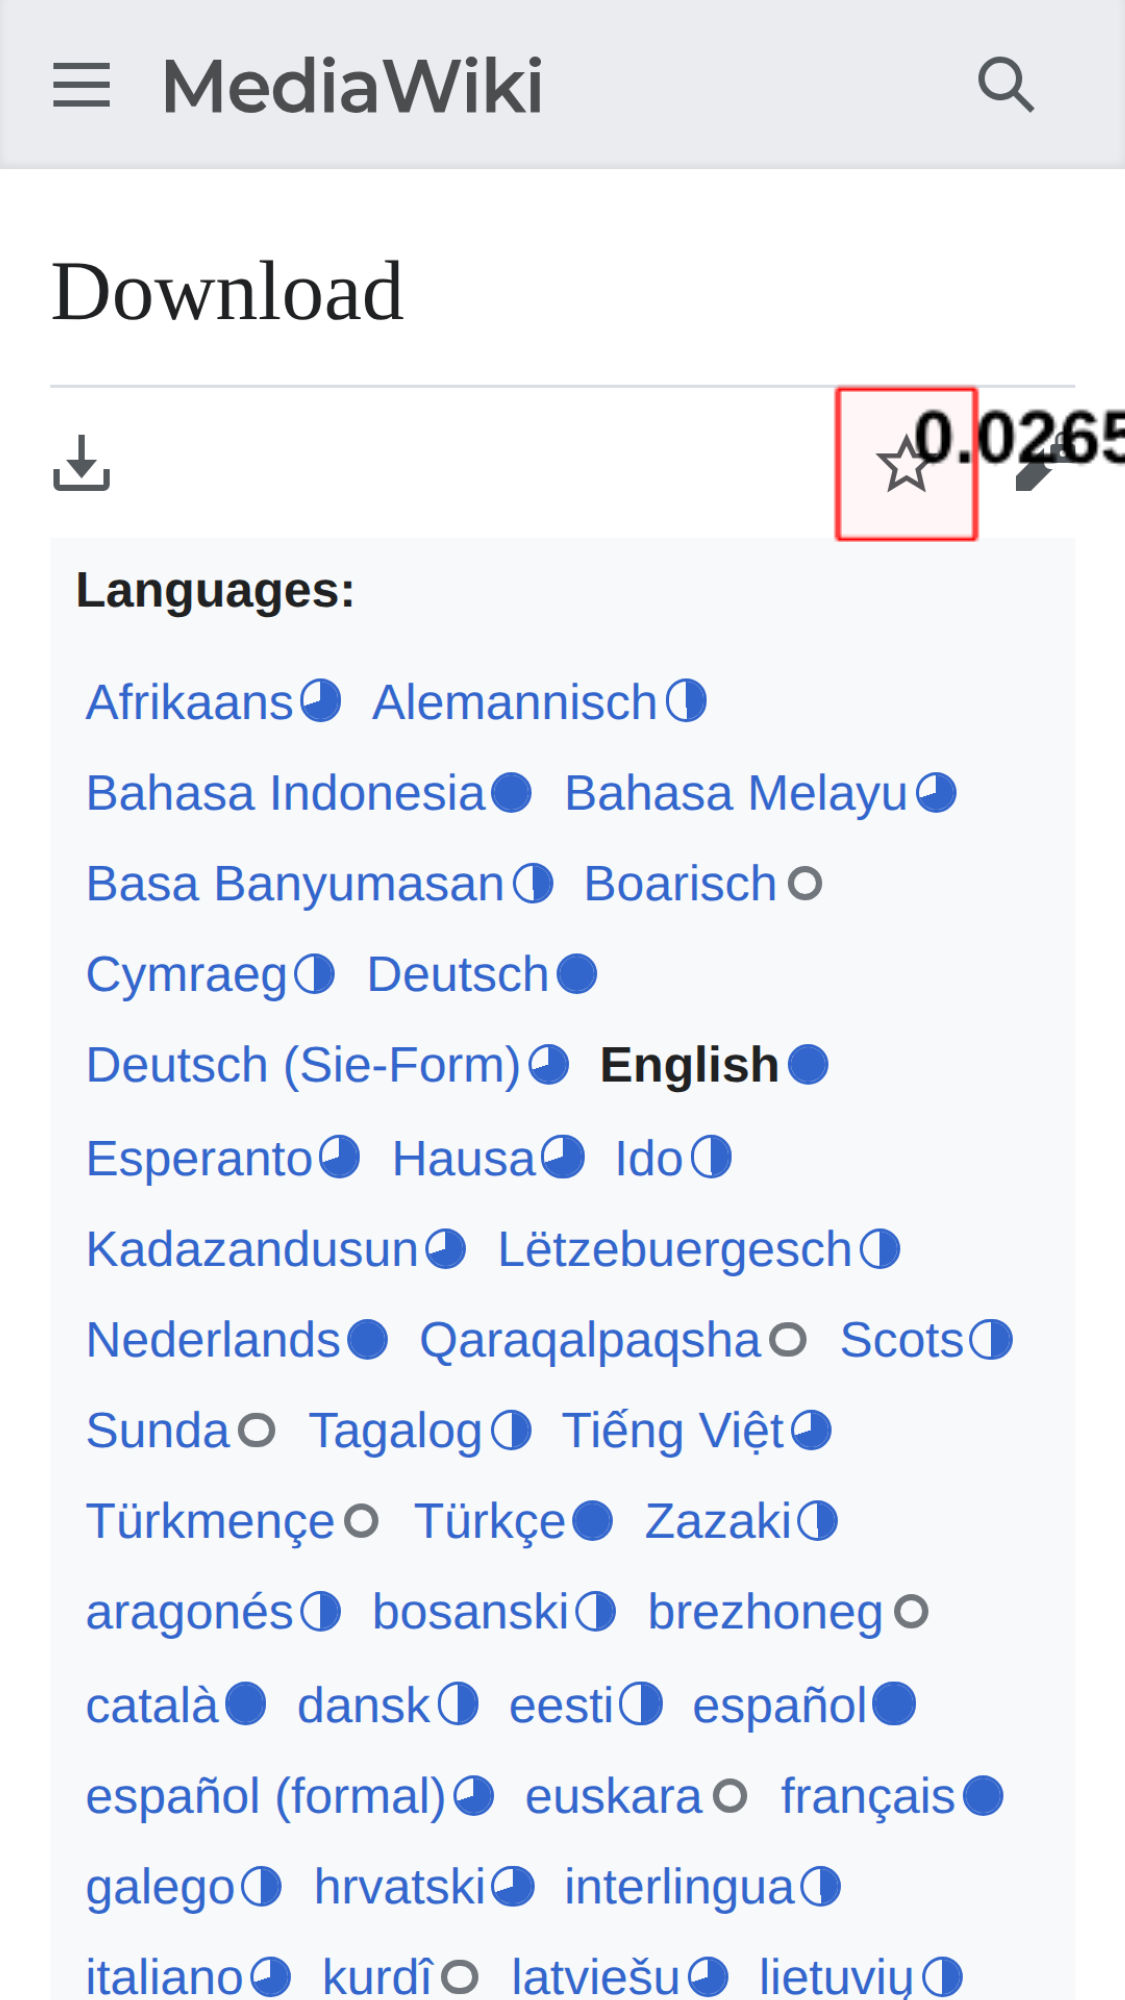Click the progress icon beside English
The width and height of the screenshot is (1125, 2000).
coord(808,1065)
